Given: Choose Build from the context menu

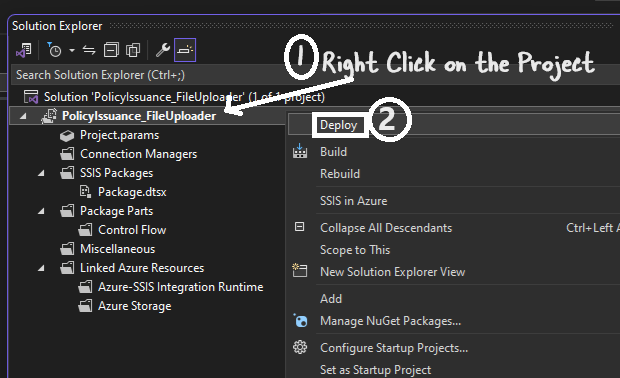Looking at the screenshot, I should pyautogui.click(x=333, y=152).
